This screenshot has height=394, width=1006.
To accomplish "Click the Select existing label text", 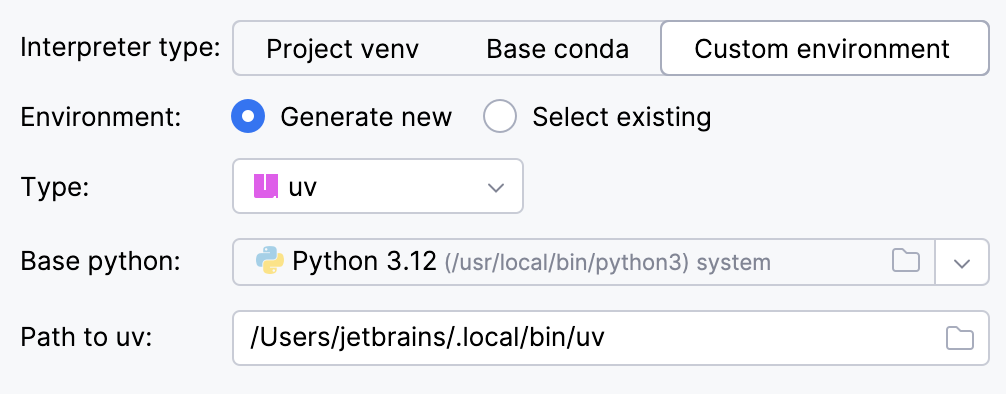I will click(x=621, y=117).
